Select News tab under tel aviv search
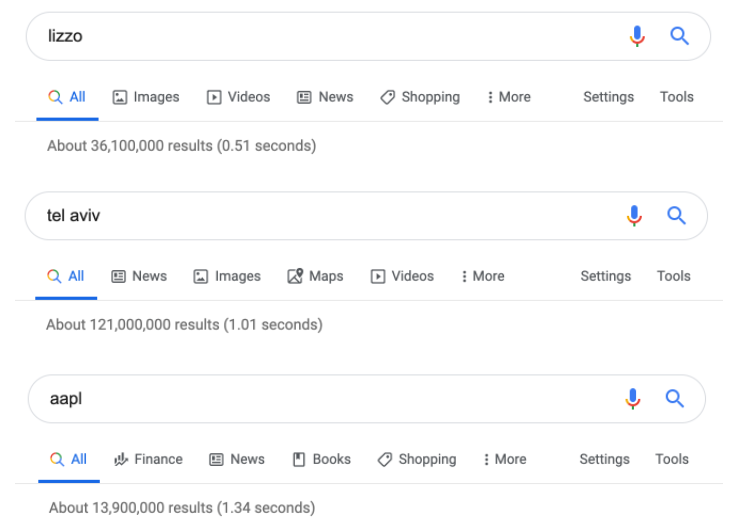The width and height of the screenshot is (740, 530). coord(139,276)
